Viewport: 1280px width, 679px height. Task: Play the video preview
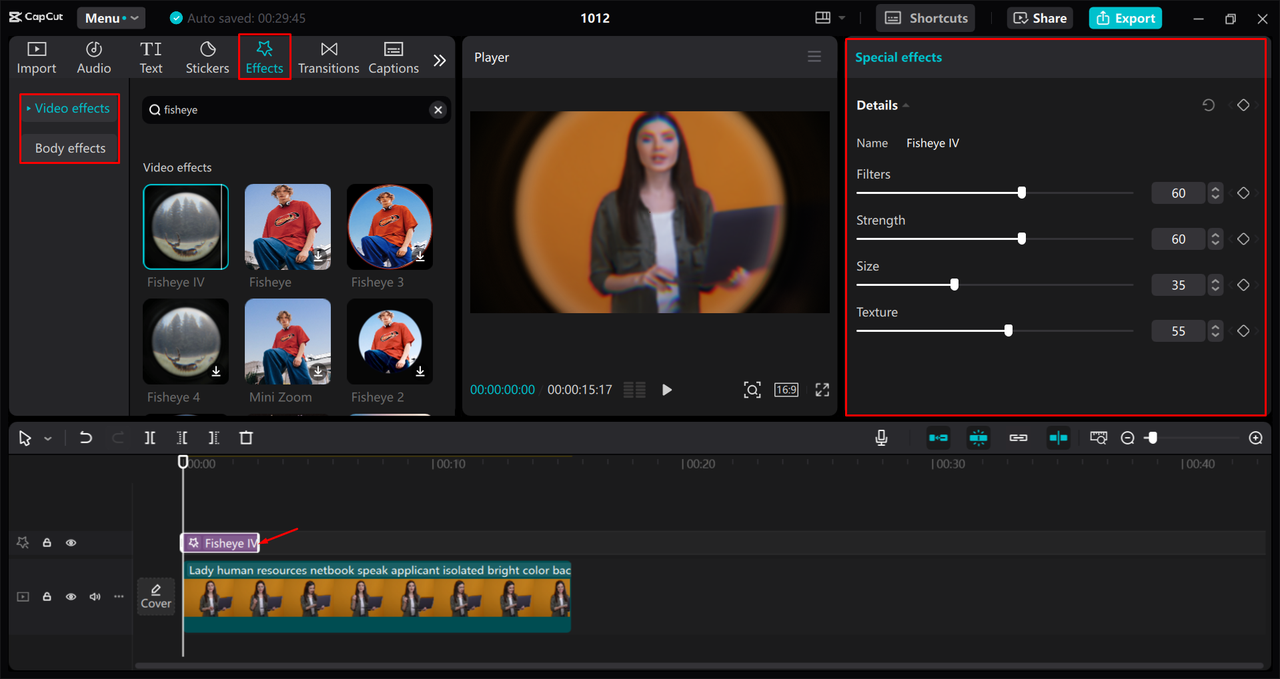click(667, 390)
